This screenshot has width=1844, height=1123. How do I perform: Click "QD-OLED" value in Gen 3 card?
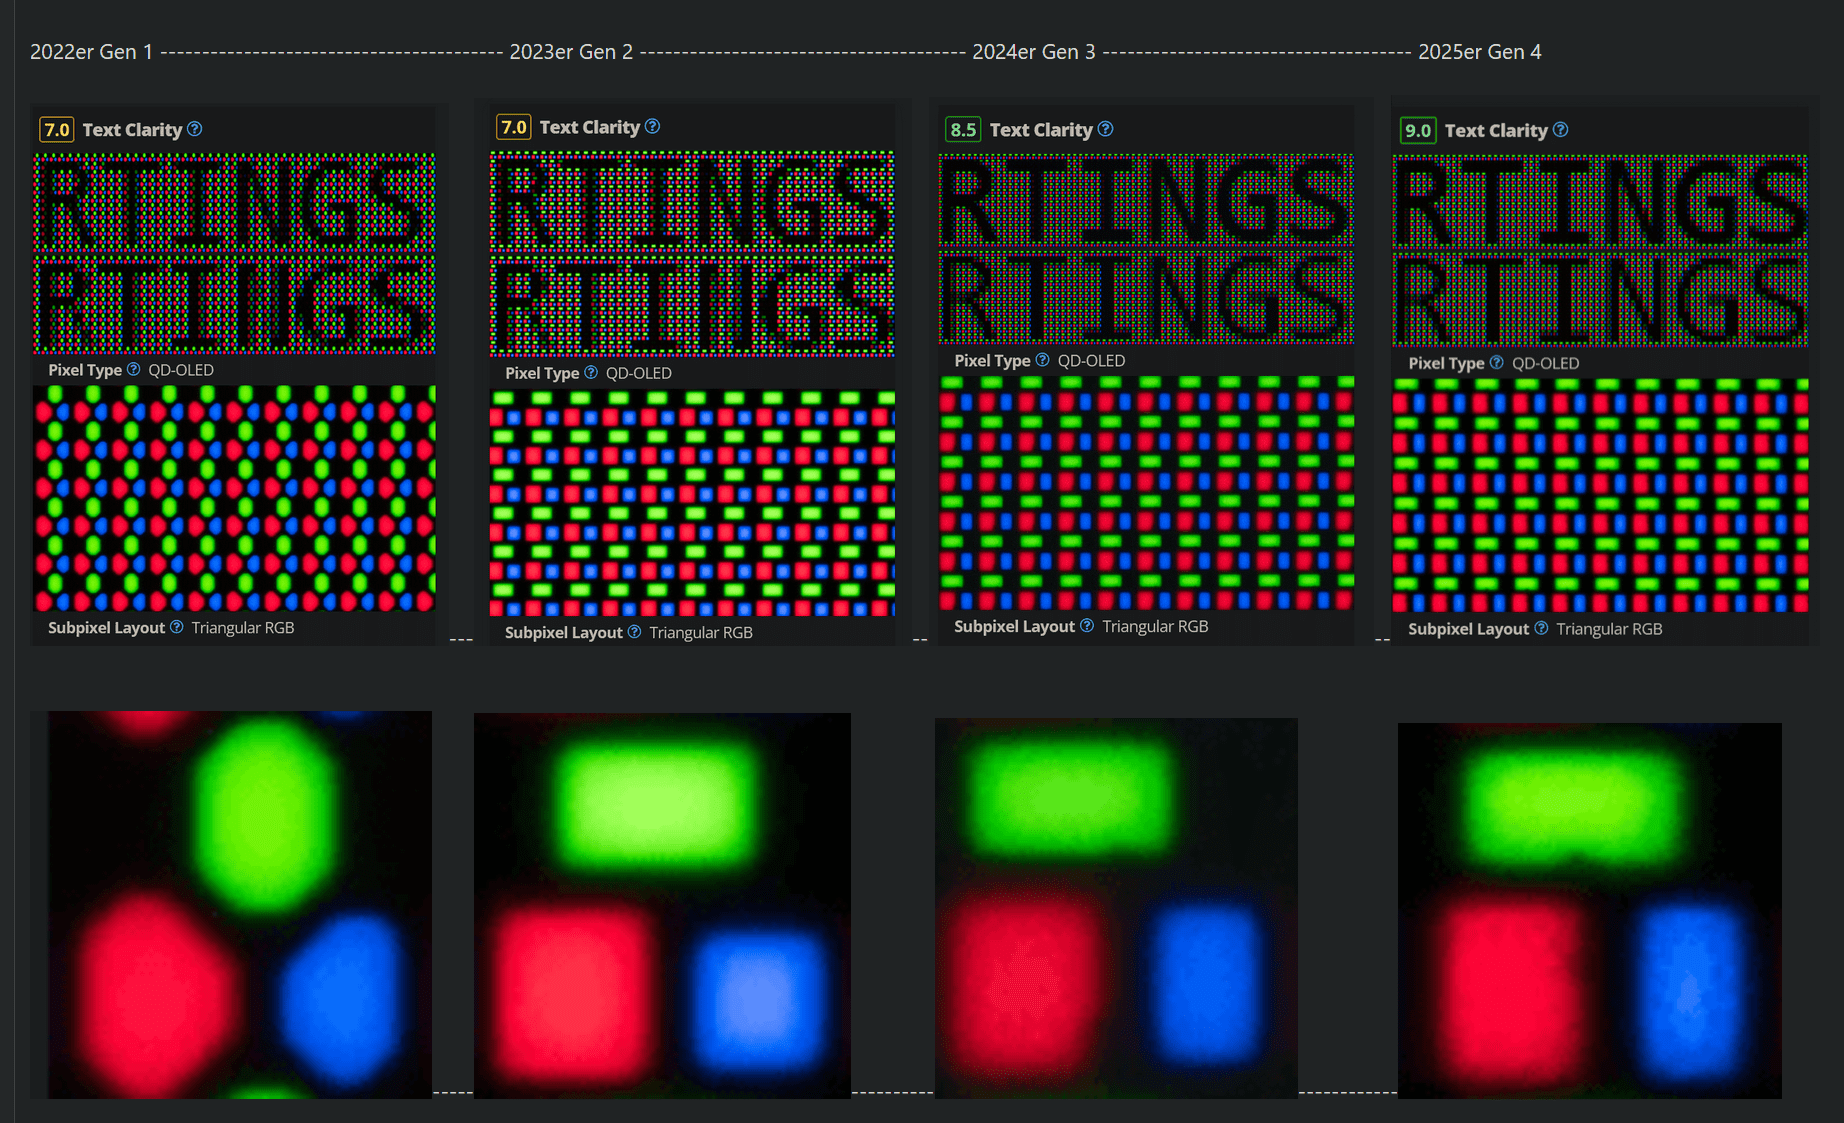tap(1091, 361)
